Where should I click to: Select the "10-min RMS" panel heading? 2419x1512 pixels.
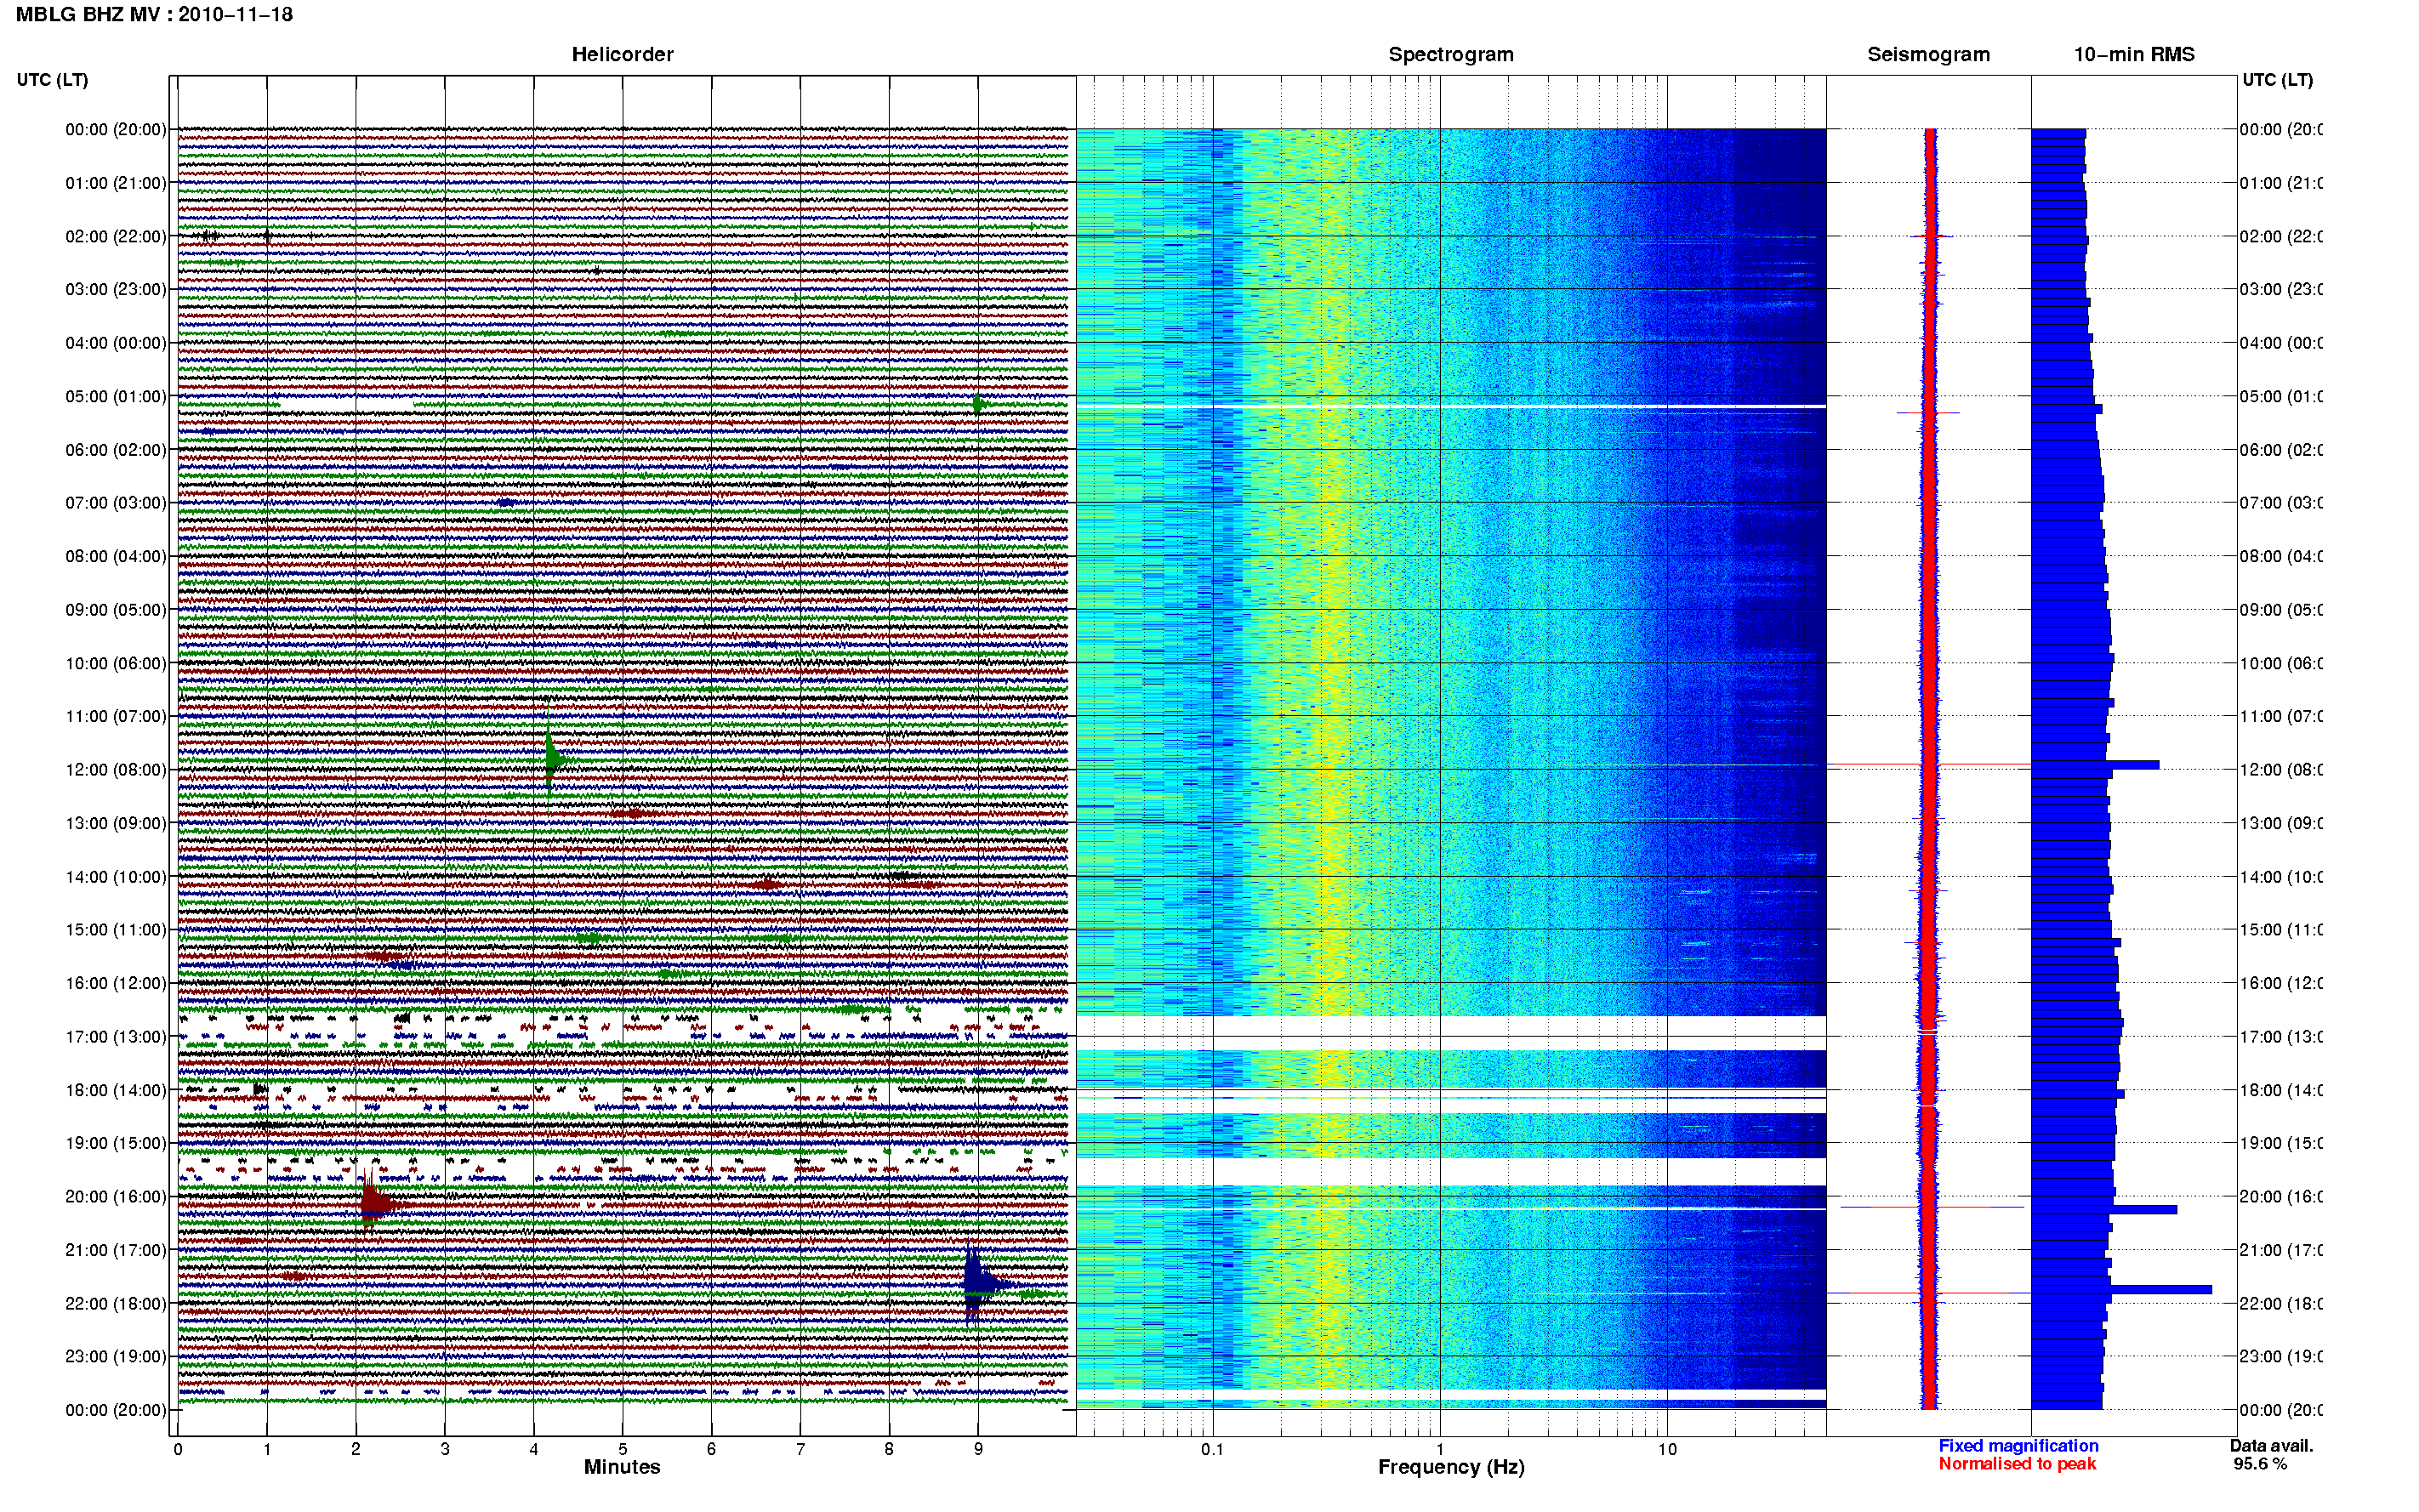(x=2134, y=55)
